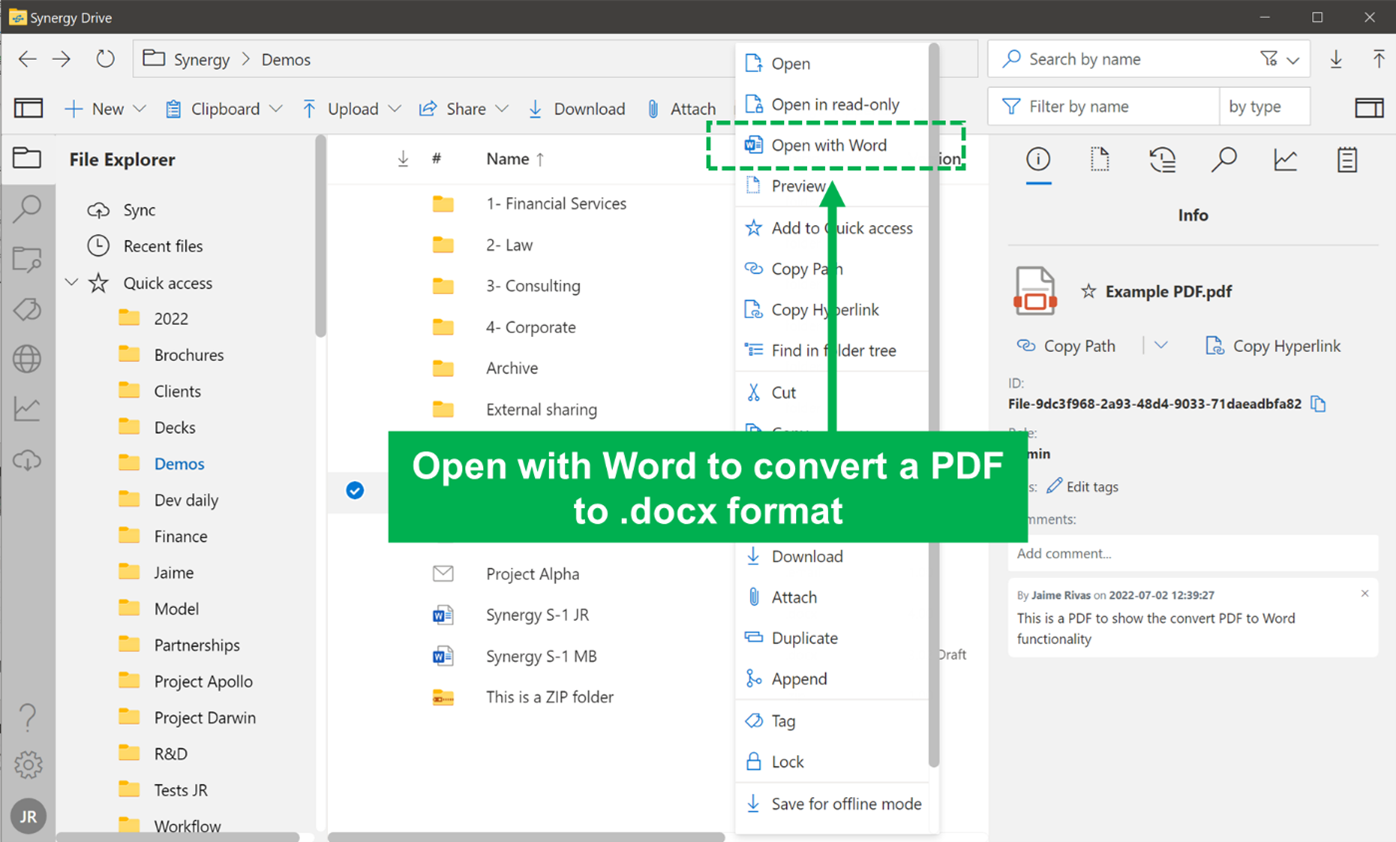The width and height of the screenshot is (1396, 842).
Task: Switch to the notes list tab in details panel
Action: [x=1347, y=159]
